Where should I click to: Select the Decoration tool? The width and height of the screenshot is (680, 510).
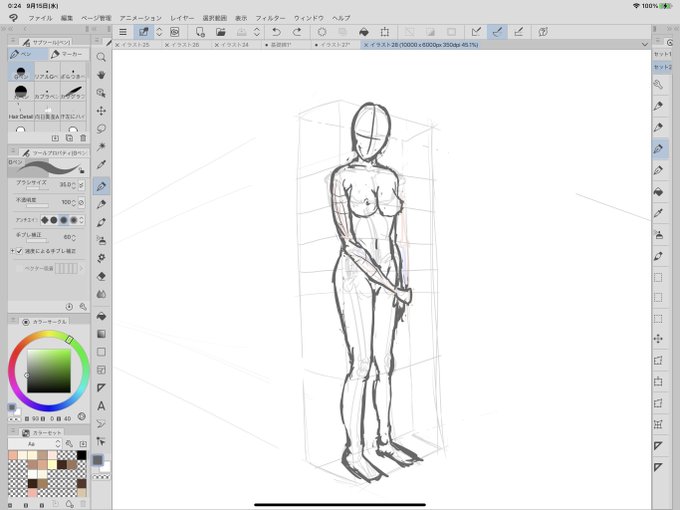(x=101, y=258)
